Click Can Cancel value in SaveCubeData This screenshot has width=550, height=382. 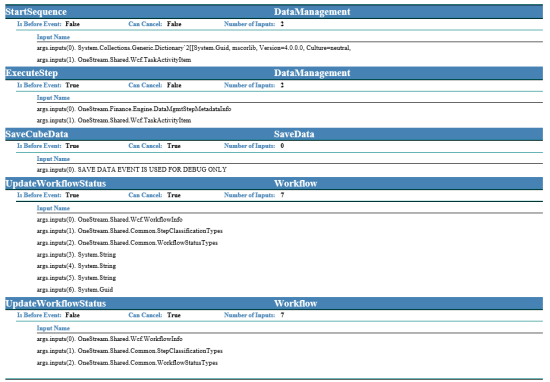click(x=174, y=146)
